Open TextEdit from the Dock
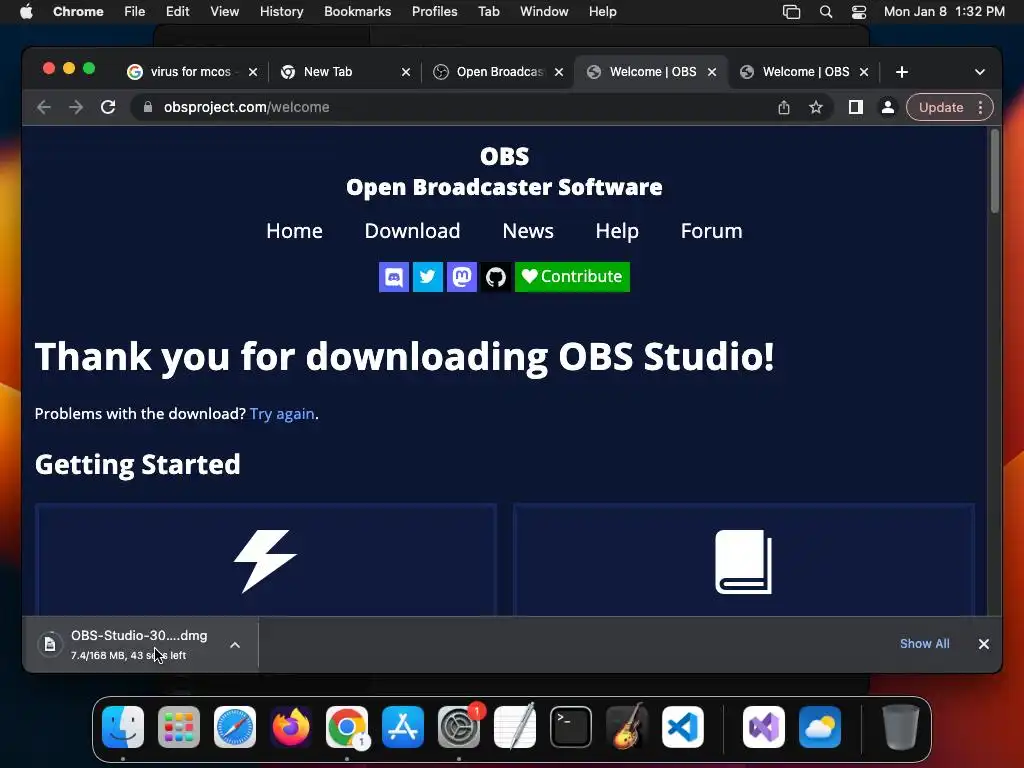The height and width of the screenshot is (768, 1024). (515, 727)
